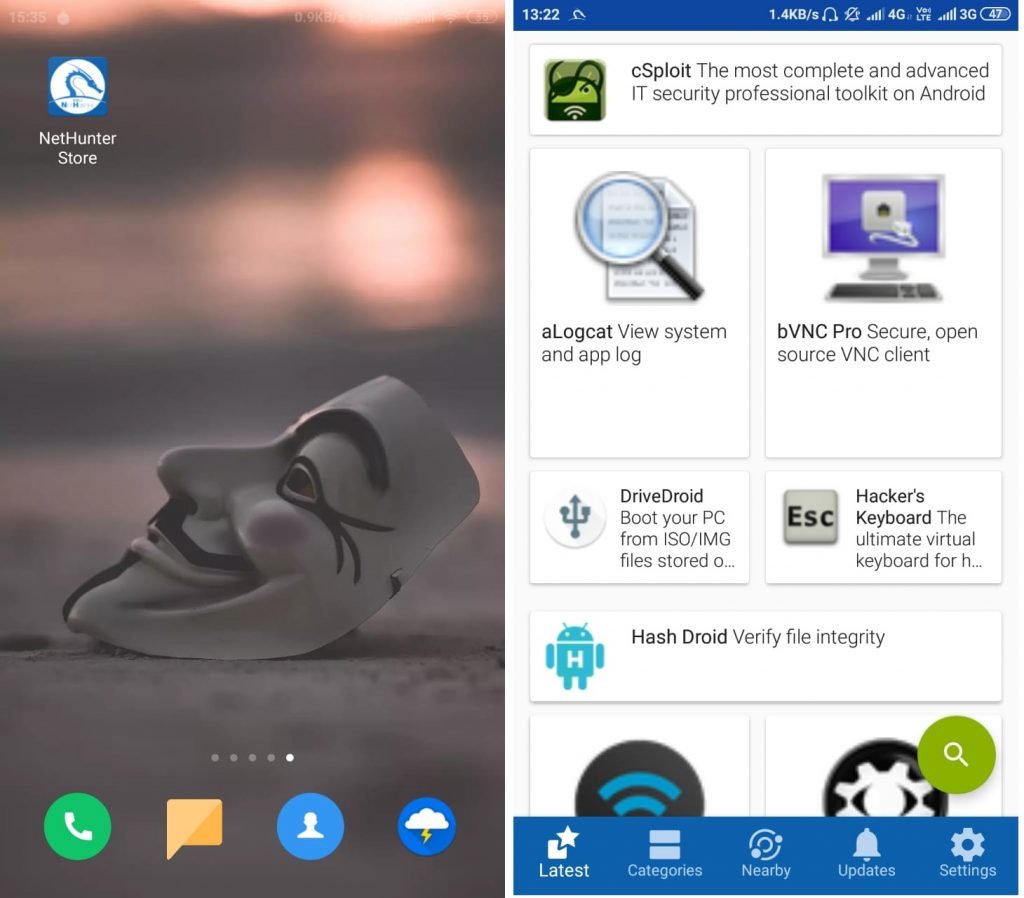Tap the 'aLogcat View system and app log' text

click(633, 343)
